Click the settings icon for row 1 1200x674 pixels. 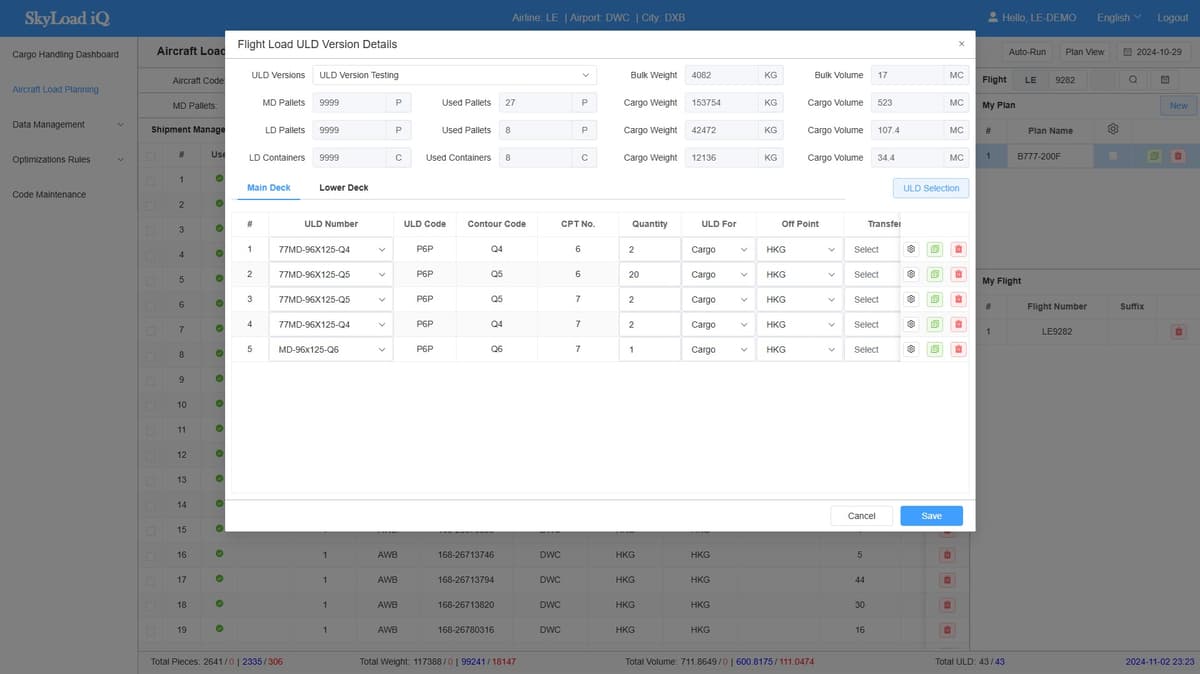(x=911, y=249)
